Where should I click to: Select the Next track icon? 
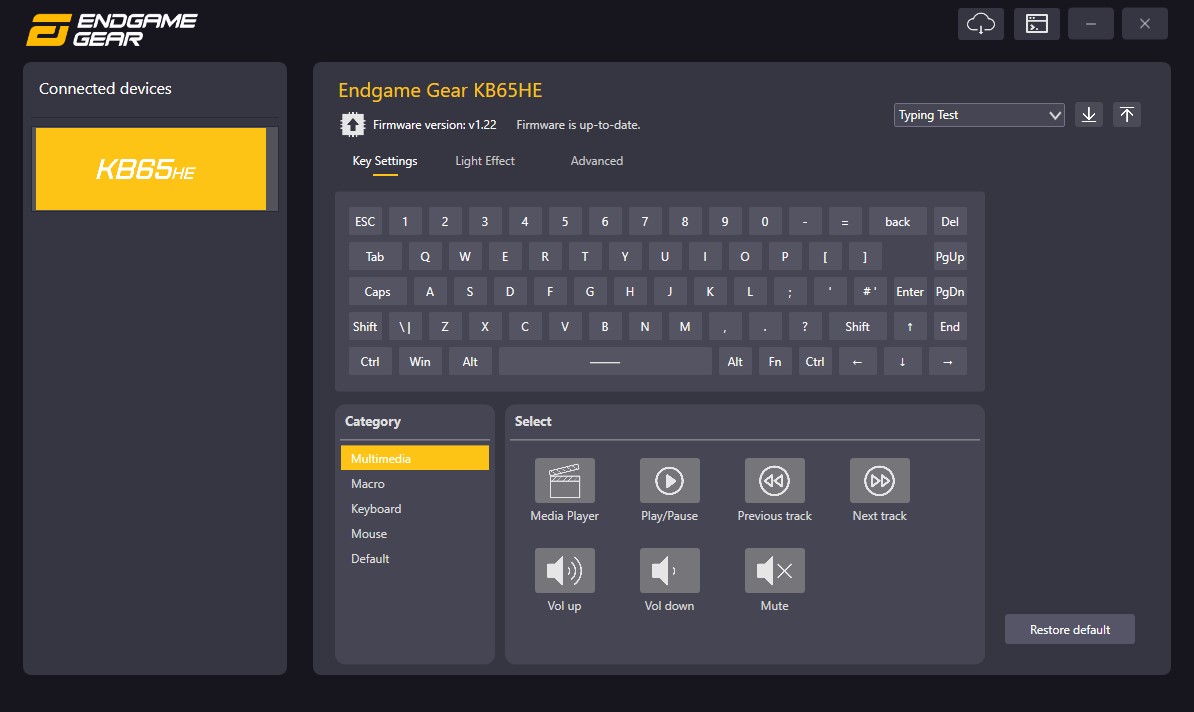point(880,481)
